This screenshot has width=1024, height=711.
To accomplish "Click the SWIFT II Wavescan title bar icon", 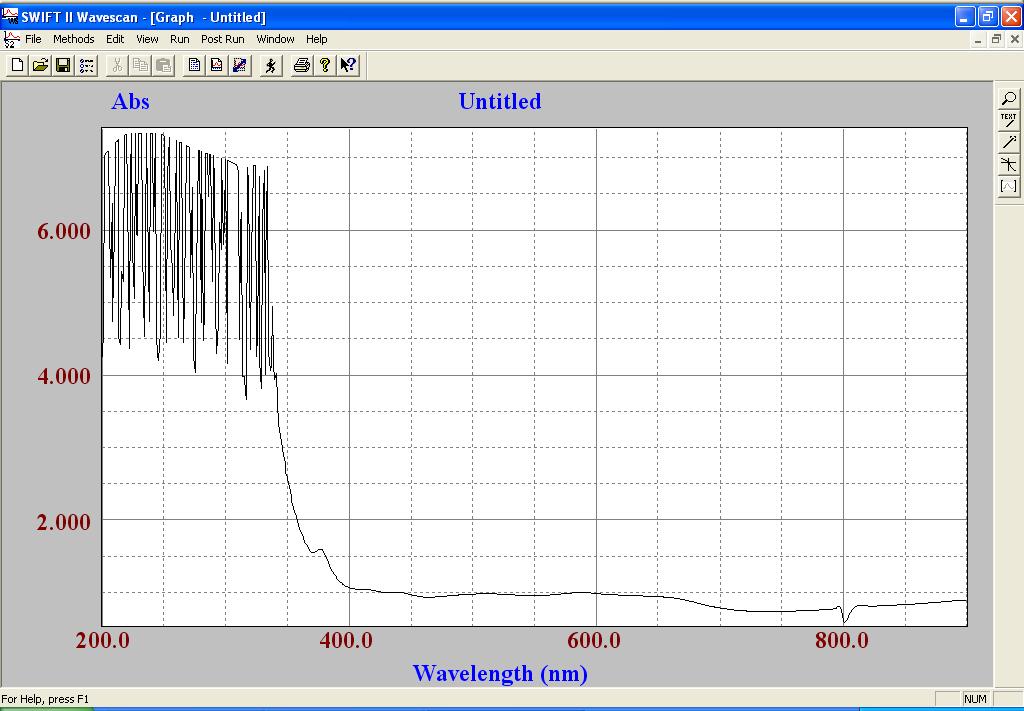I will point(10,16).
